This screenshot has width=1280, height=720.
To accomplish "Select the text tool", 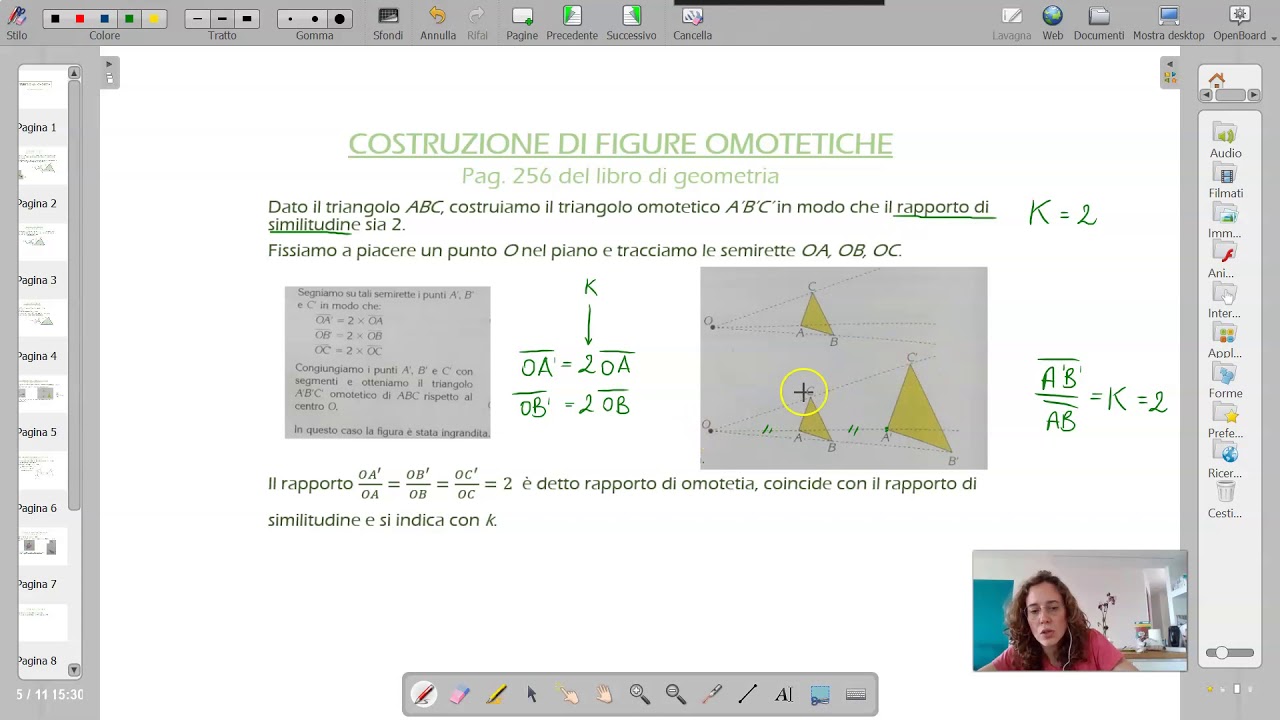I will (x=784, y=694).
